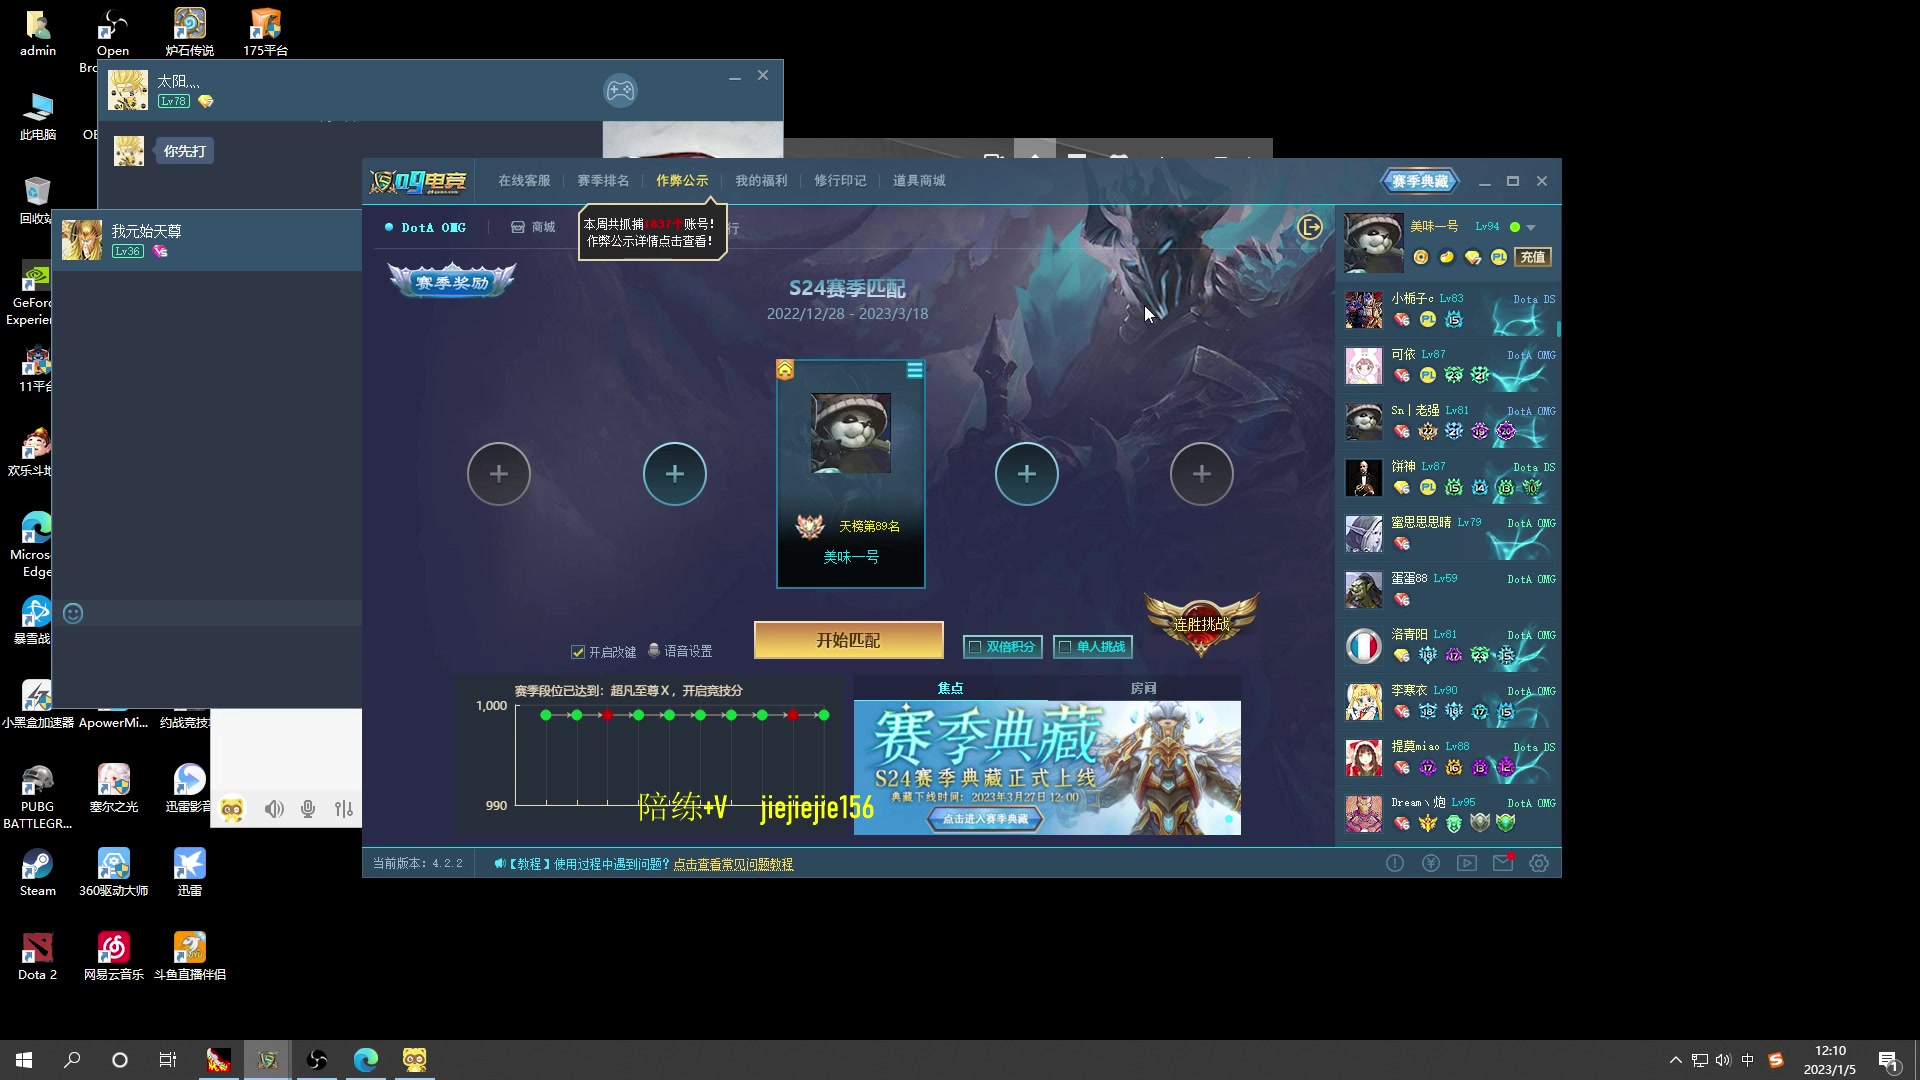
Task: Click the microphone icon in chat toolbar
Action: 308,809
